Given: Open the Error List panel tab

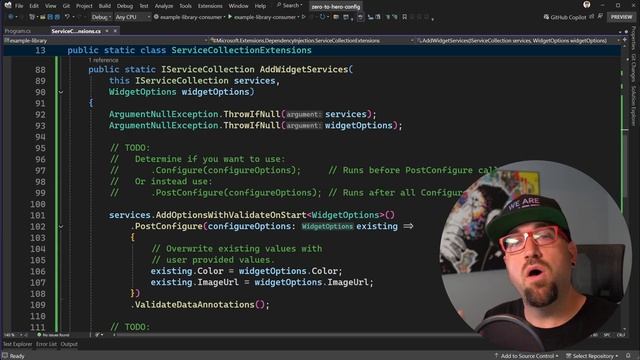Looking at the screenshot, I should click(x=47, y=344).
